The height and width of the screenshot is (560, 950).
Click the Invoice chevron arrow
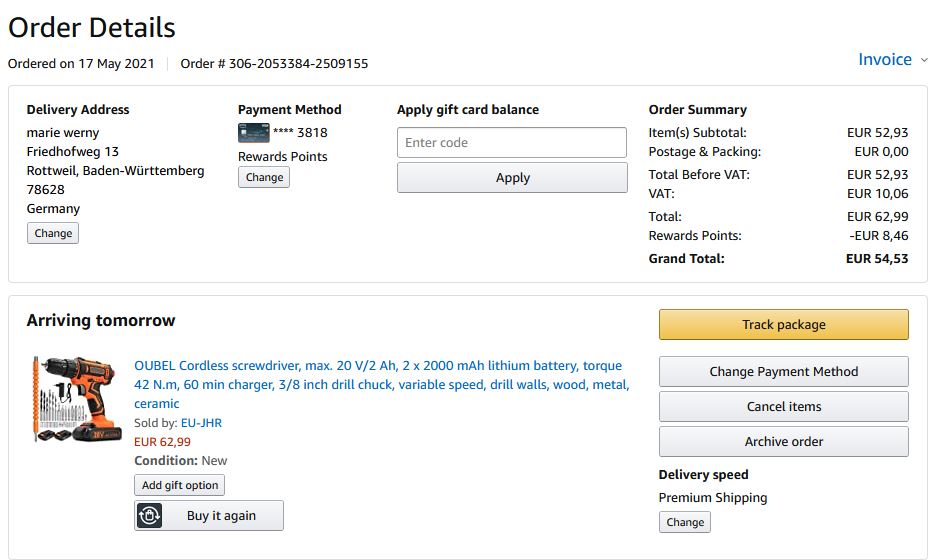click(x=924, y=60)
